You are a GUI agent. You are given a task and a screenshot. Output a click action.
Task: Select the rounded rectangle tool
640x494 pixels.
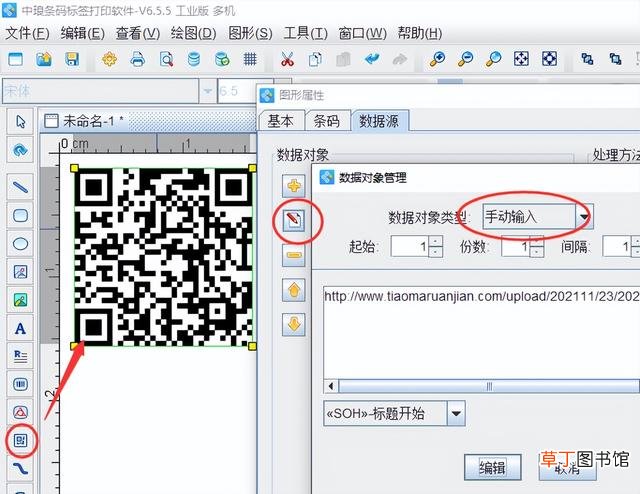point(20,216)
